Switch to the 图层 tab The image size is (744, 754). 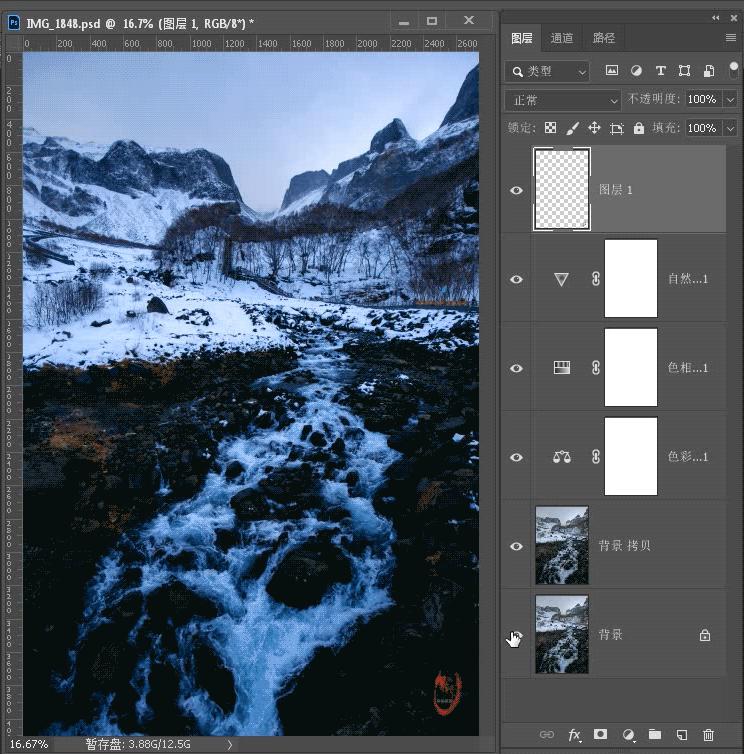522,38
